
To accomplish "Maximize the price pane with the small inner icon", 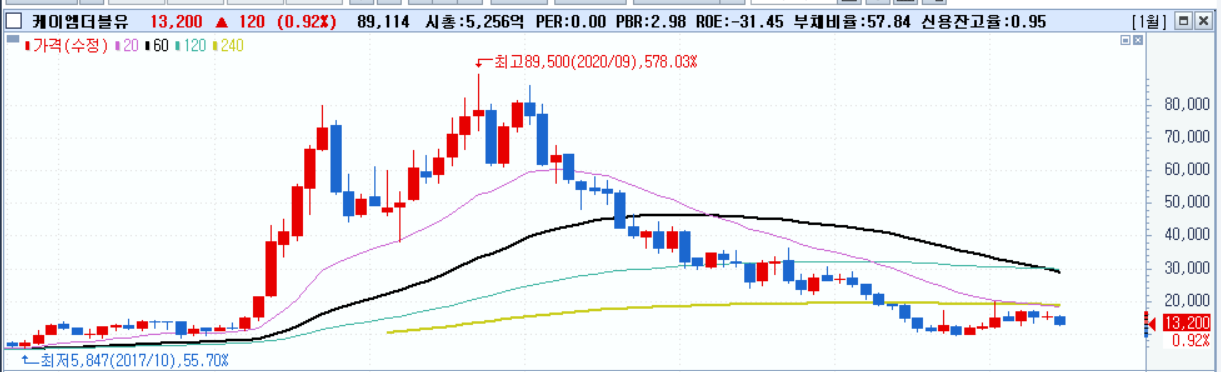I will pos(1125,40).
